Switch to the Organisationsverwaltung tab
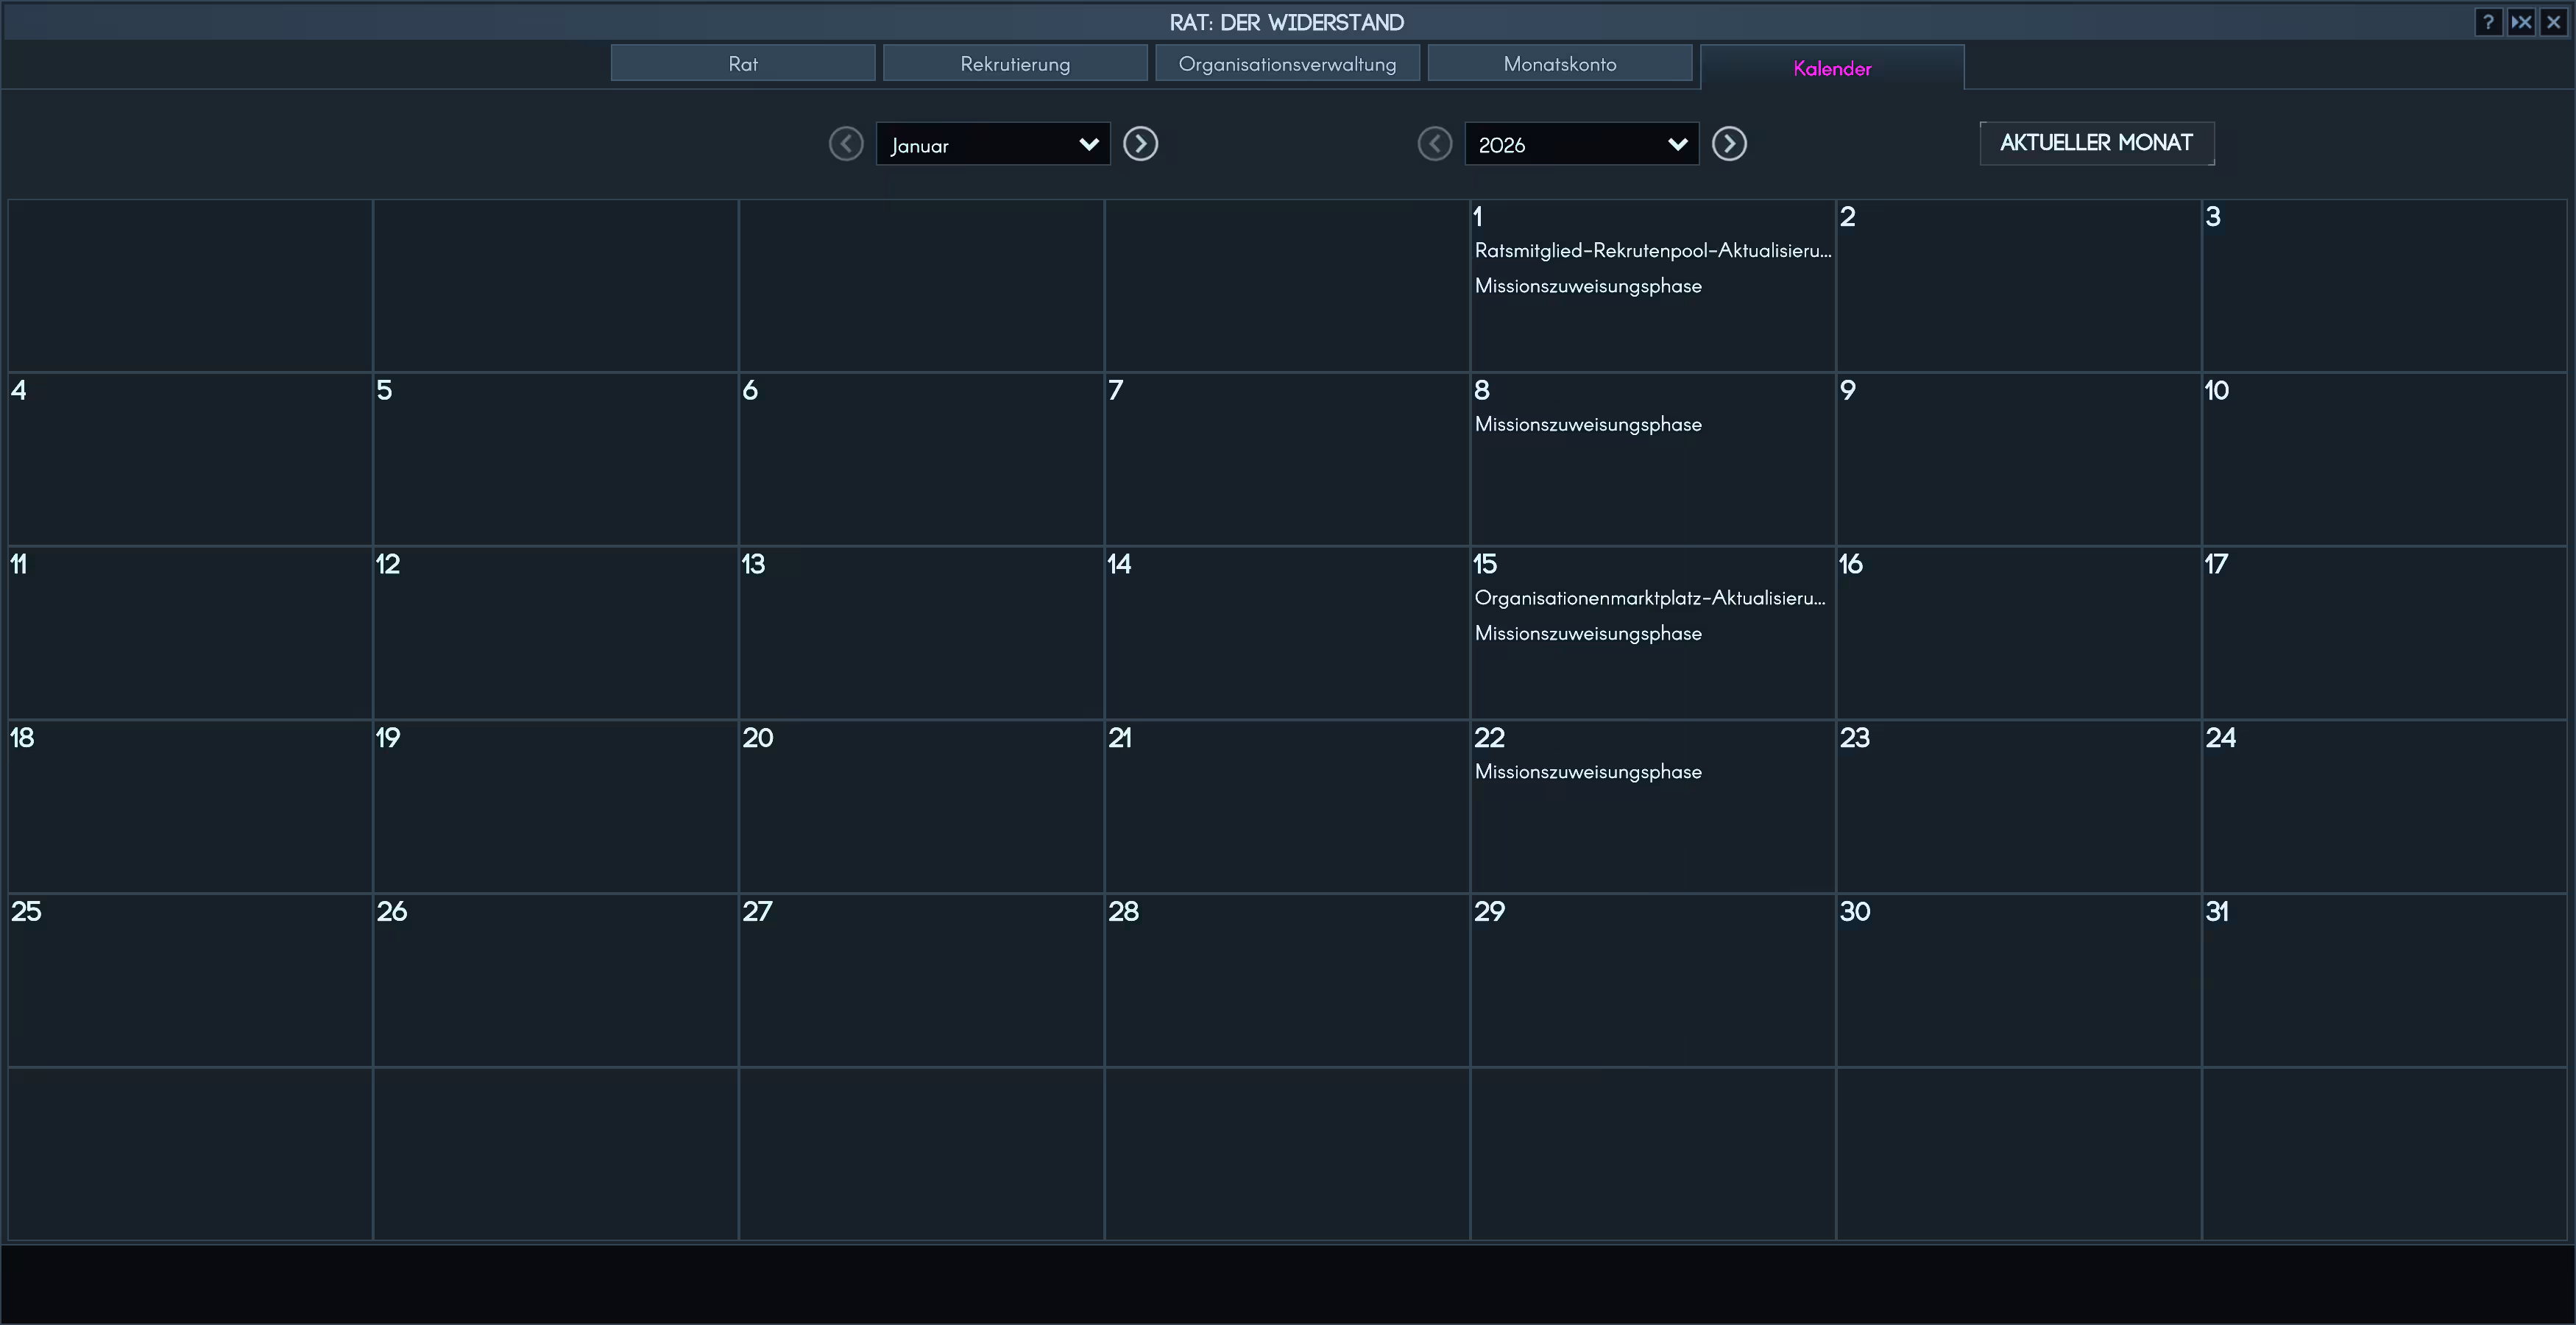 tap(1287, 64)
